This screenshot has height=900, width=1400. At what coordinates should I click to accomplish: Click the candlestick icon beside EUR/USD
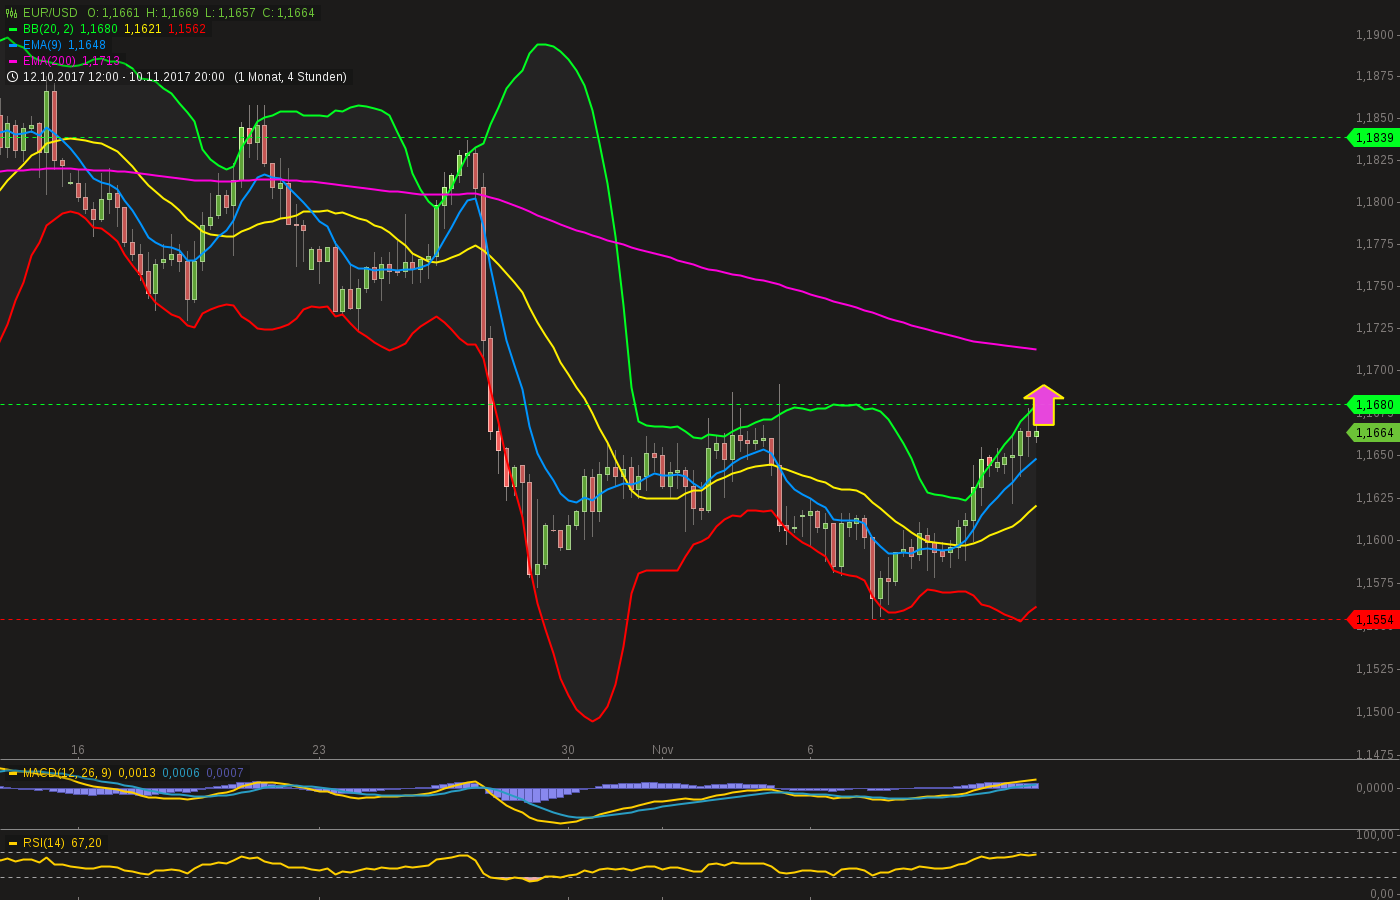pyautogui.click(x=12, y=13)
